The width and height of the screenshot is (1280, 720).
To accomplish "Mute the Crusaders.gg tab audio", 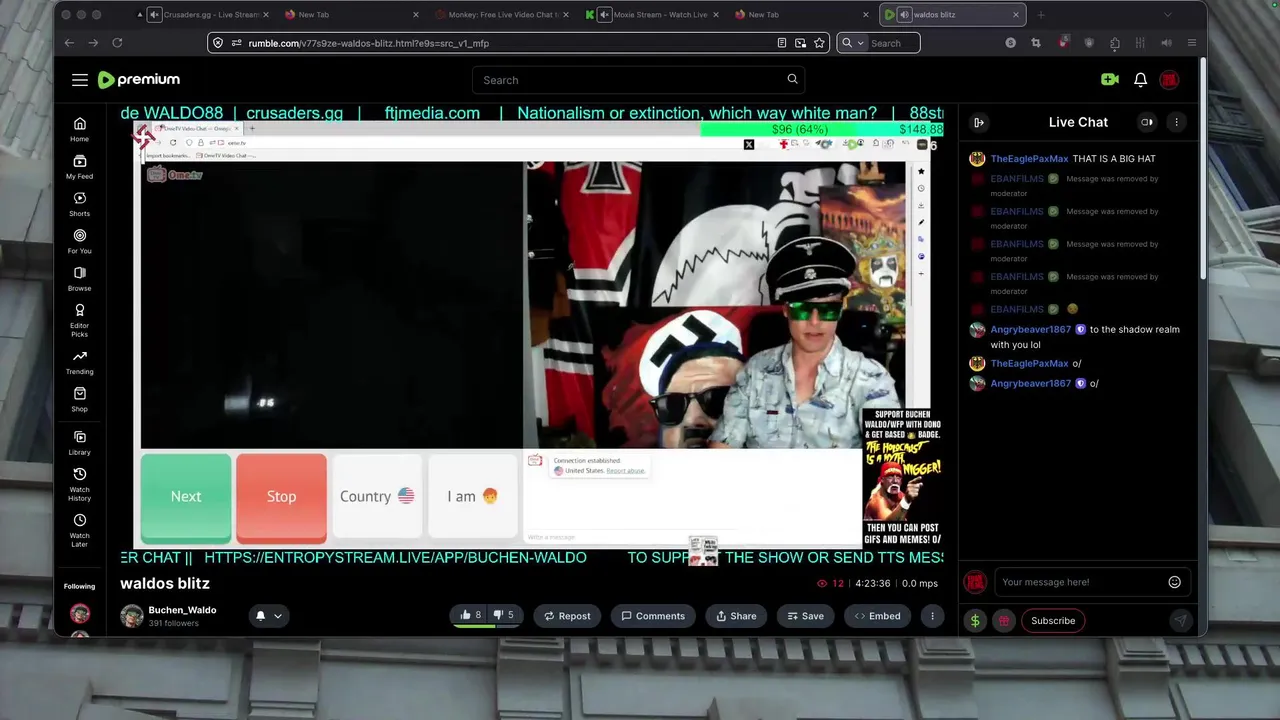I will pyautogui.click(x=154, y=15).
